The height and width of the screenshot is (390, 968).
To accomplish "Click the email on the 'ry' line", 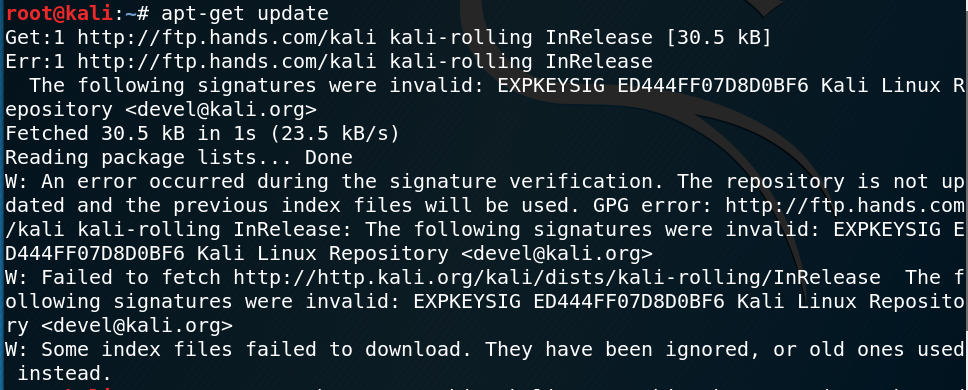I will 136,326.
